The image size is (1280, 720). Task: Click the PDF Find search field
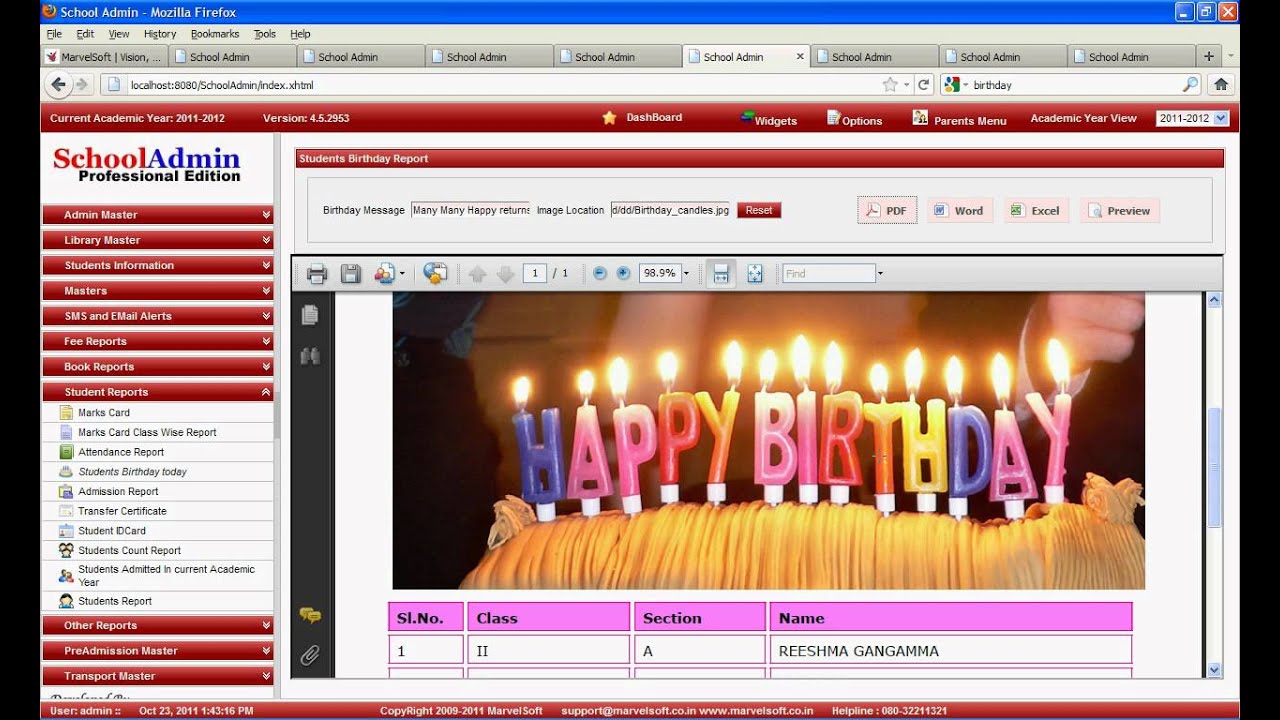click(x=829, y=273)
